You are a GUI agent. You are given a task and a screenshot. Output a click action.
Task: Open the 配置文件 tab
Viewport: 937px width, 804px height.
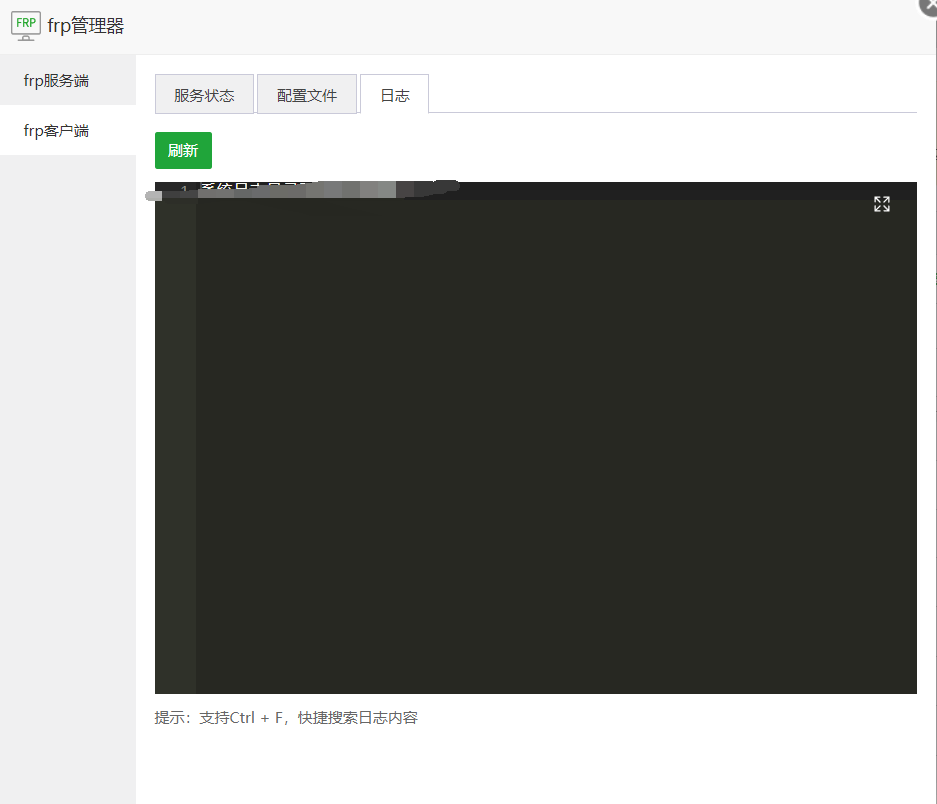[x=307, y=95]
